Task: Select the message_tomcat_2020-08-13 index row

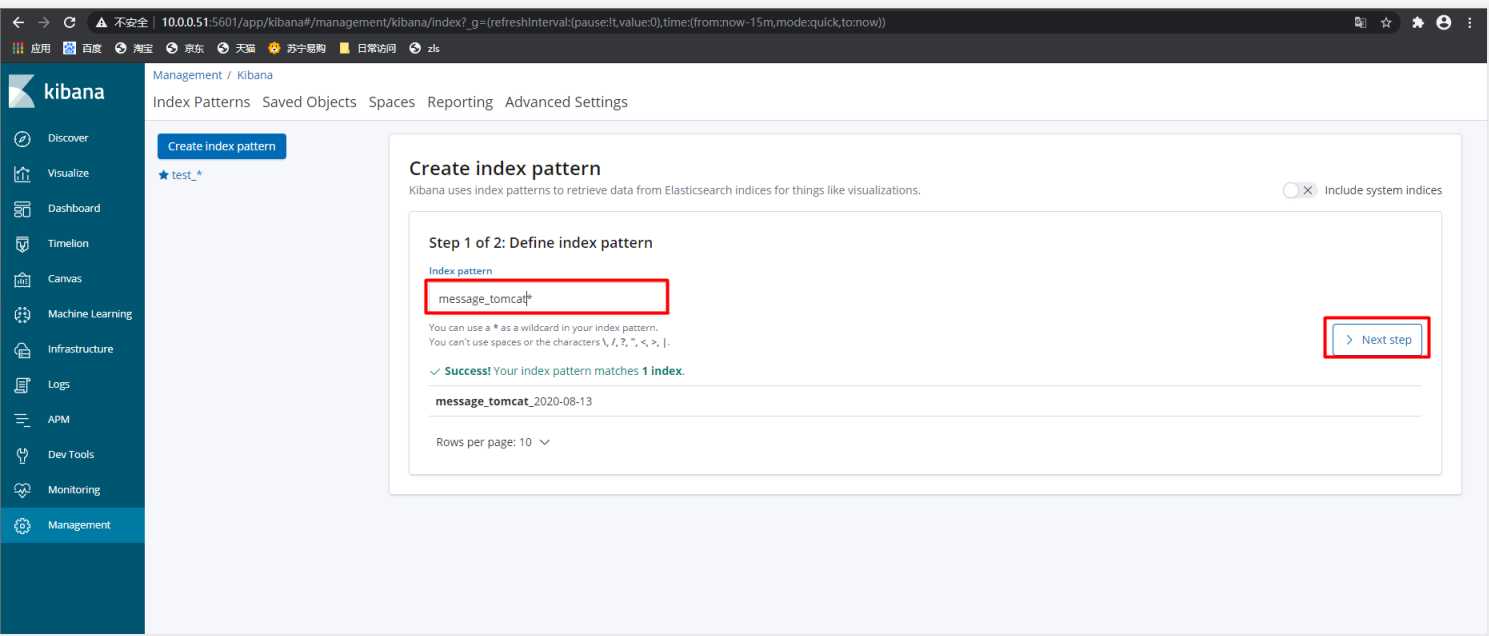Action: click(925, 401)
